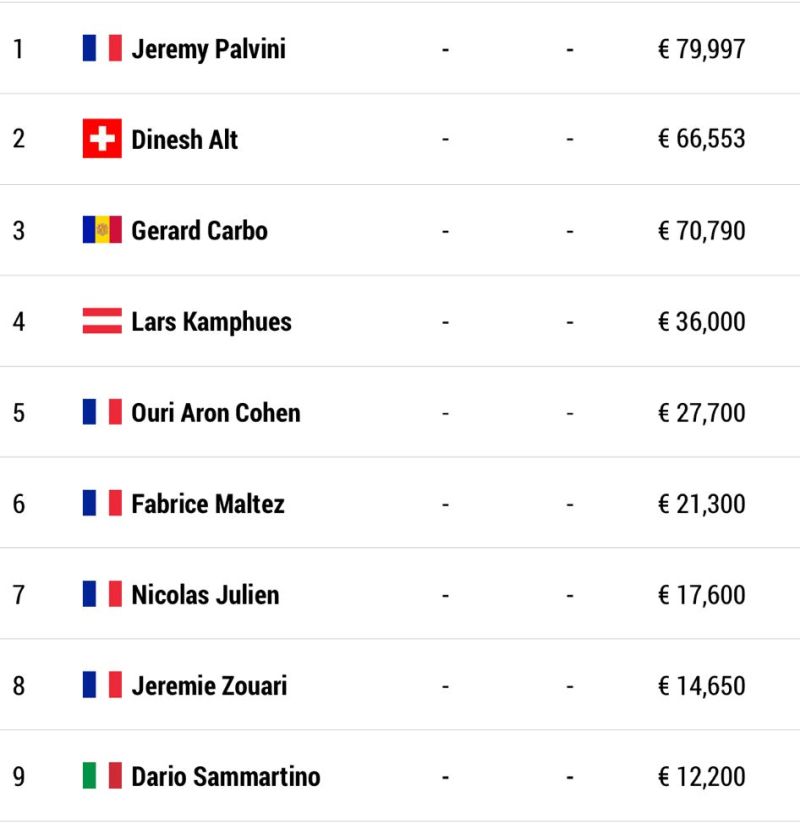Screen dimensions: 800x830
Task: Click the name Nicolas Julien
Action: pos(205,595)
